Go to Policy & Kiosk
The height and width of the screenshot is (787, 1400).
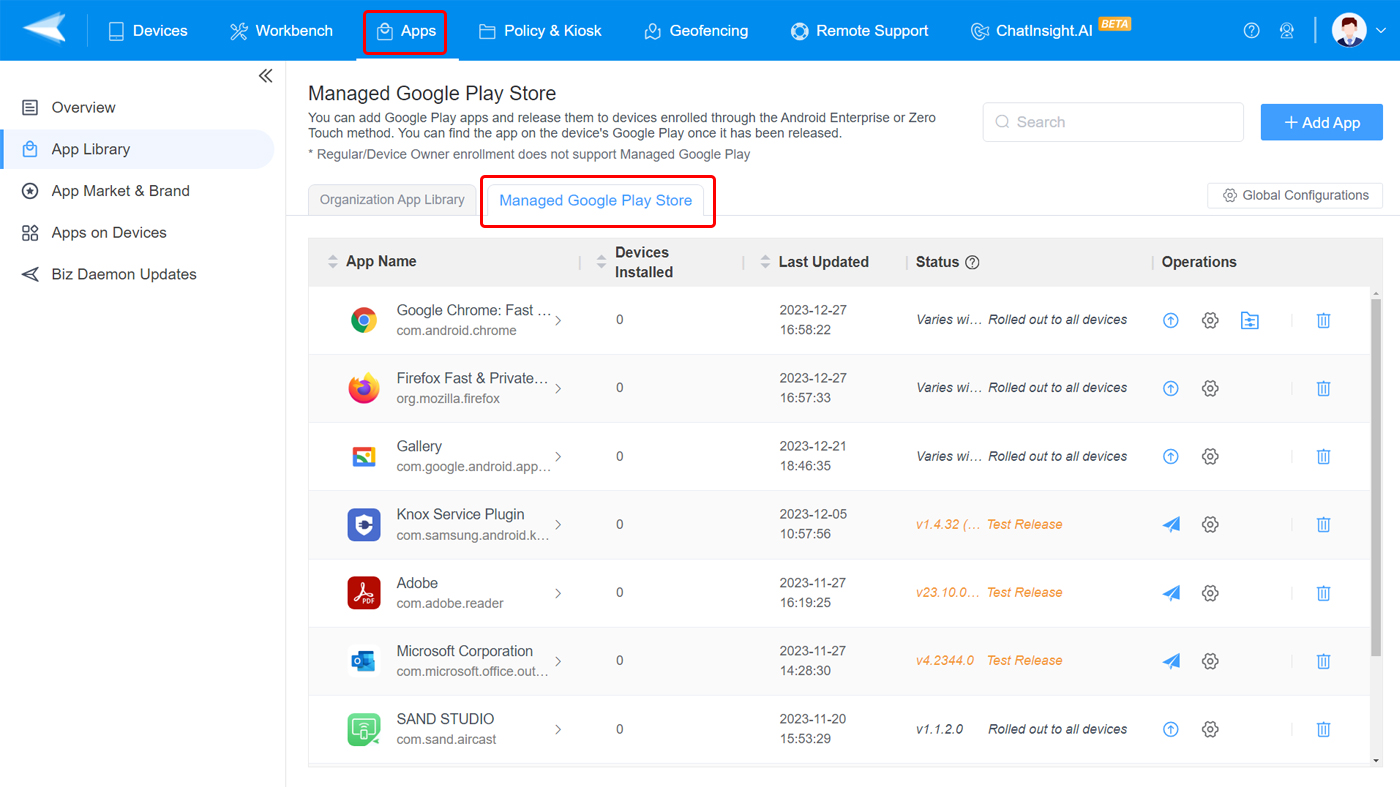(540, 31)
